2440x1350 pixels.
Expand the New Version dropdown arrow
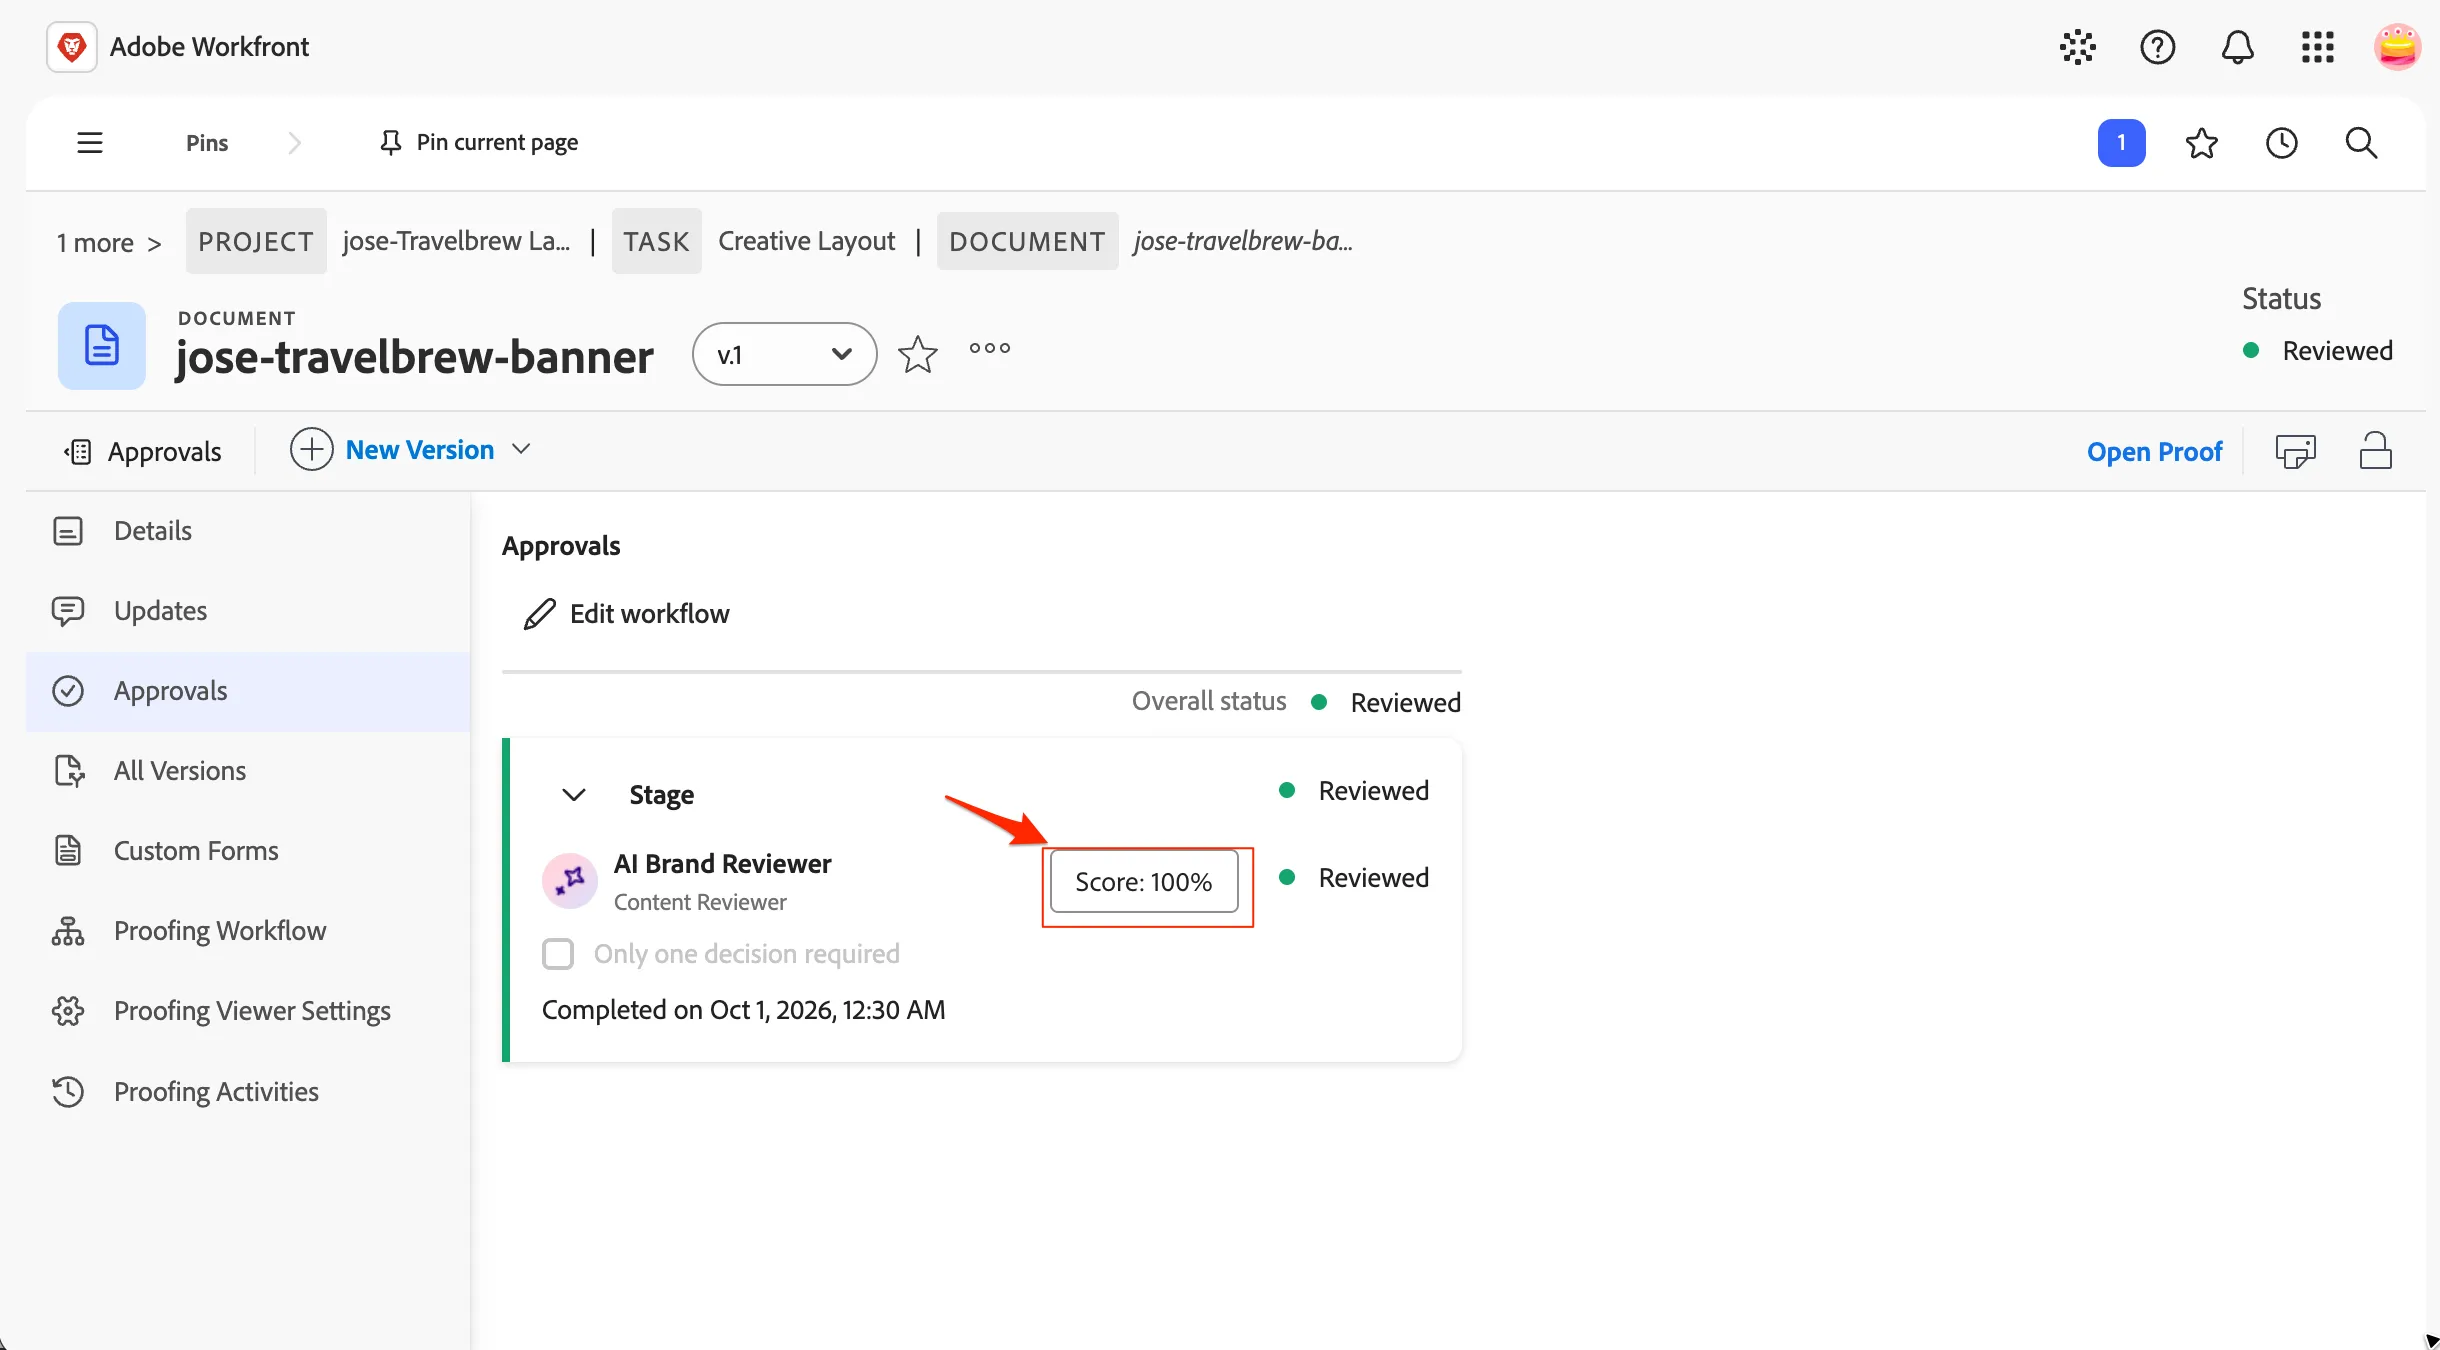click(522, 450)
